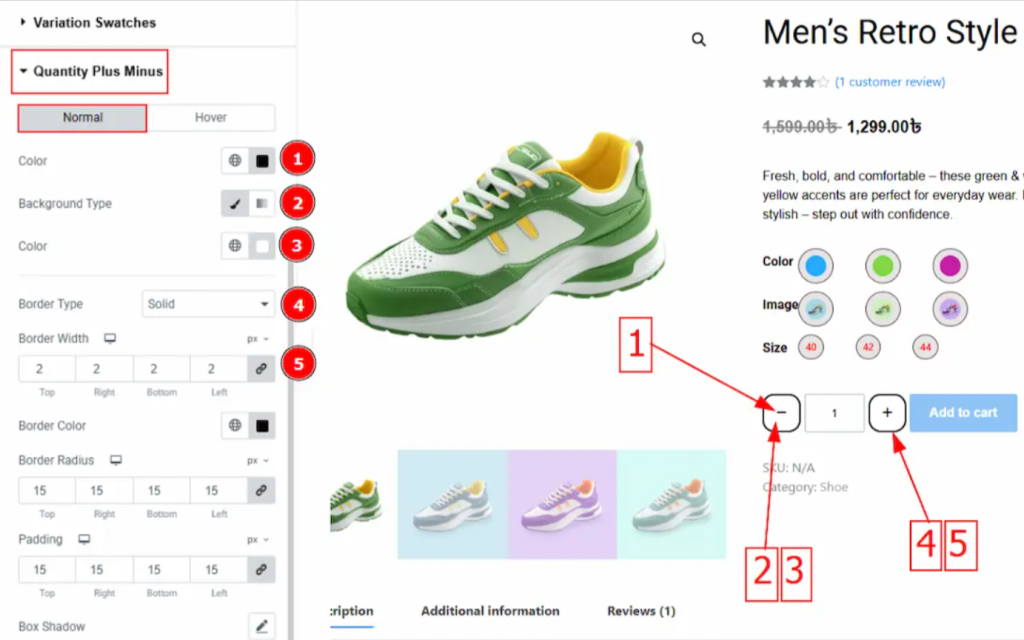Choose the blue Color swatch
Image resolution: width=1024 pixels, height=640 pixels.
pyautogui.click(x=816, y=266)
